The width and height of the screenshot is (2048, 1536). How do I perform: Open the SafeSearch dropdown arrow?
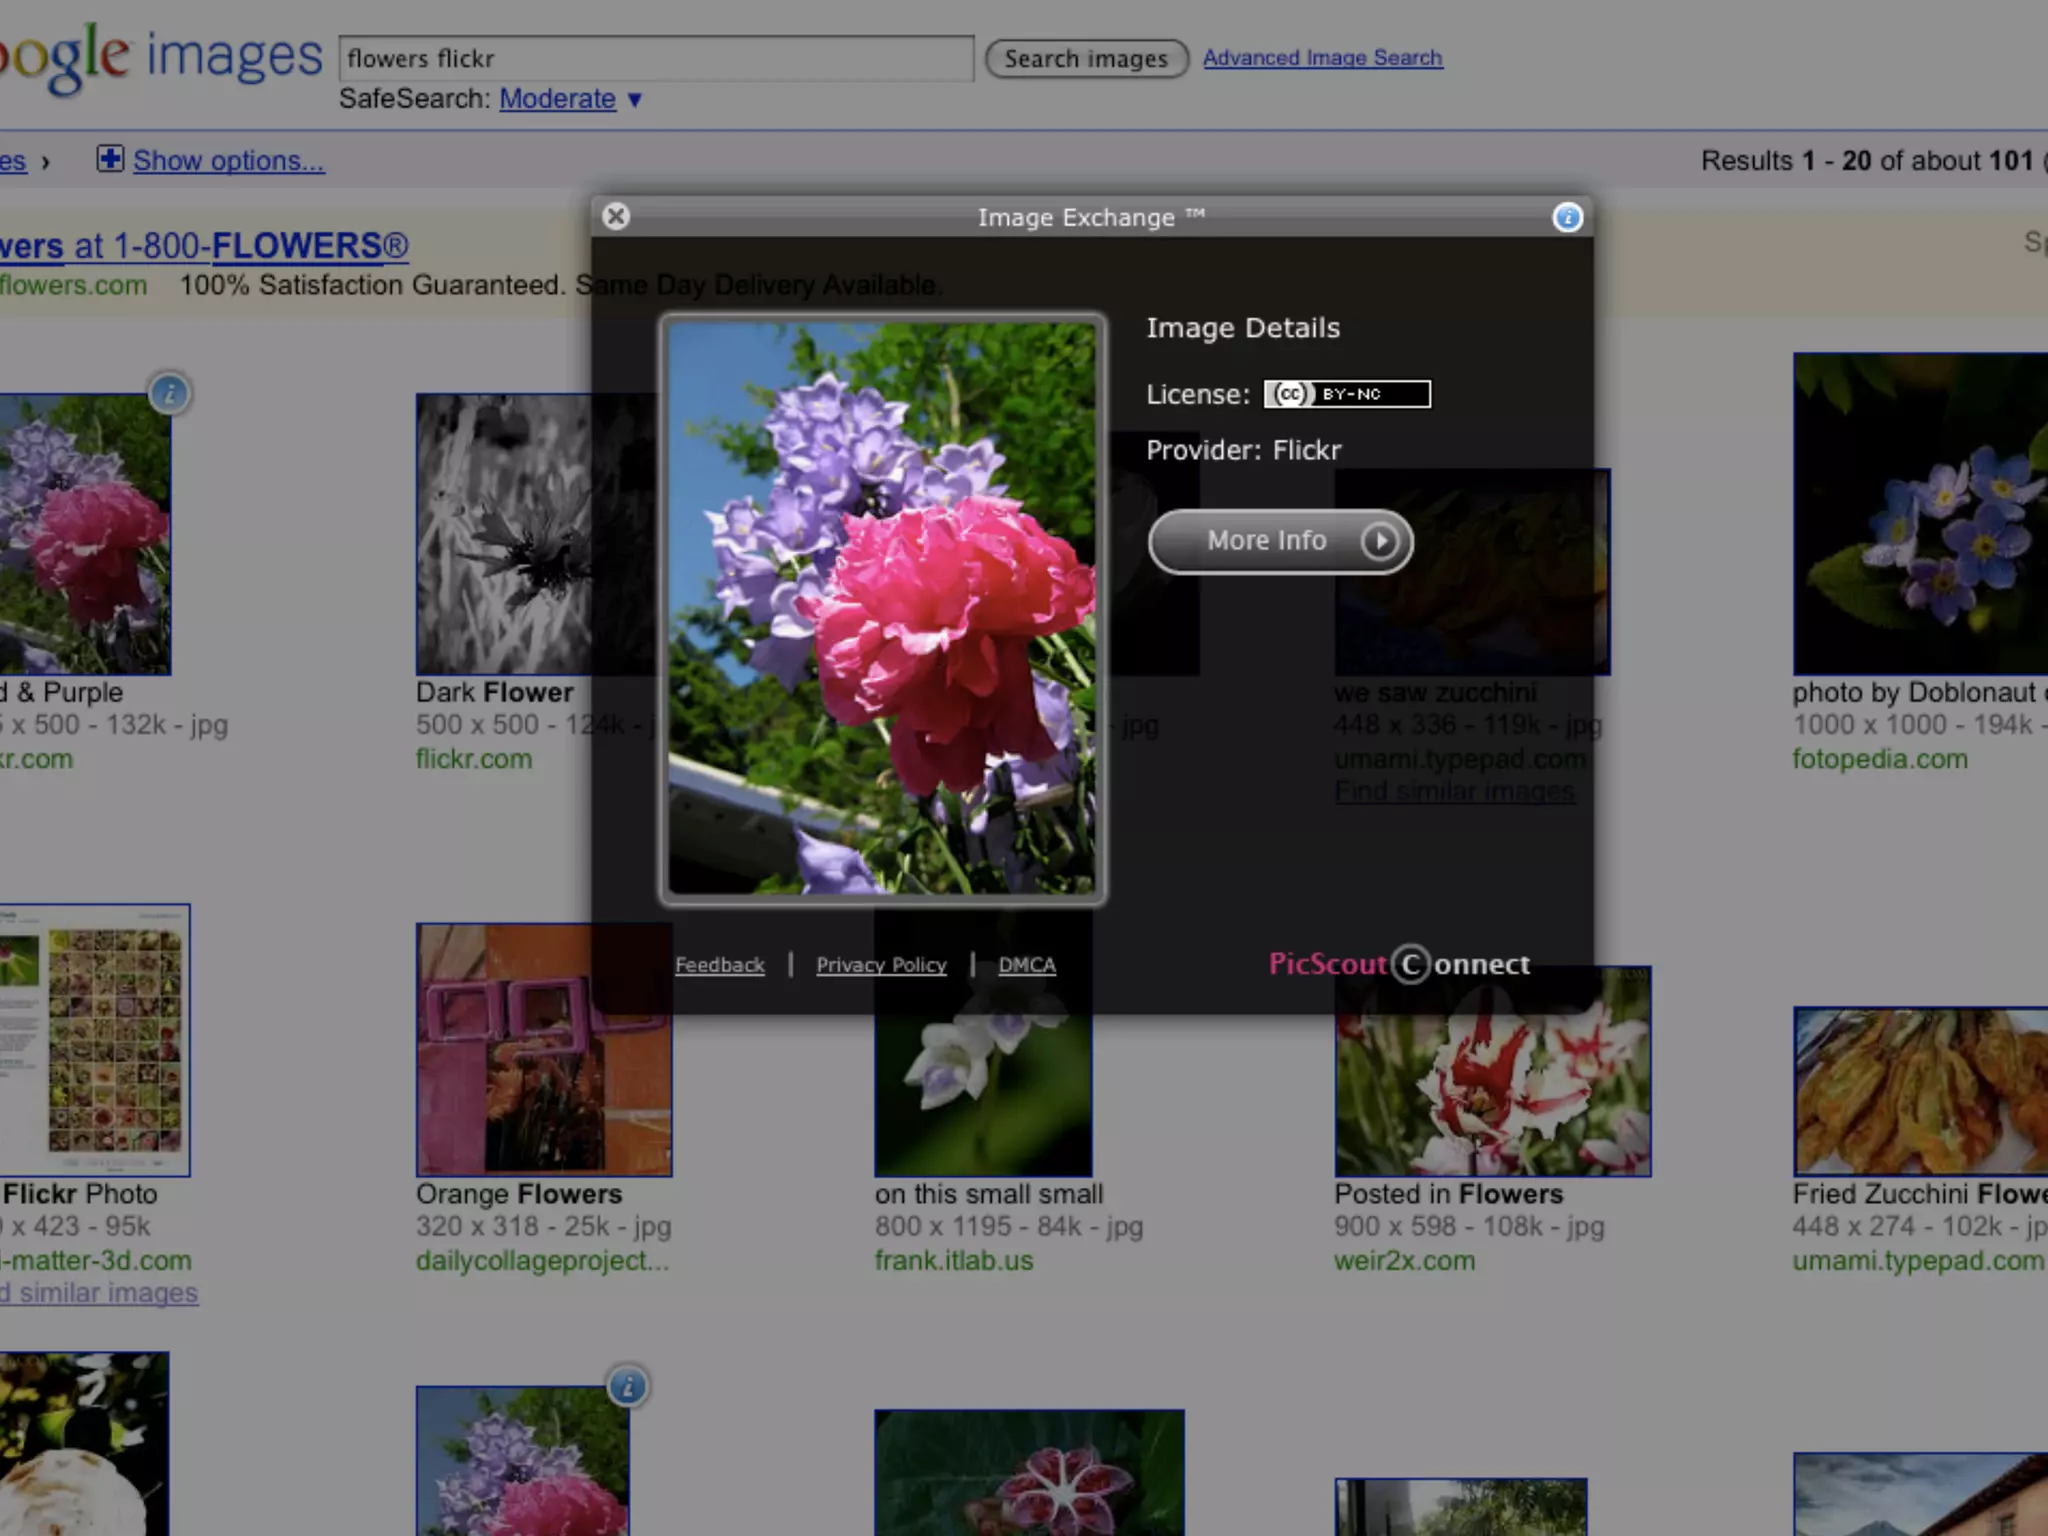[x=635, y=100]
